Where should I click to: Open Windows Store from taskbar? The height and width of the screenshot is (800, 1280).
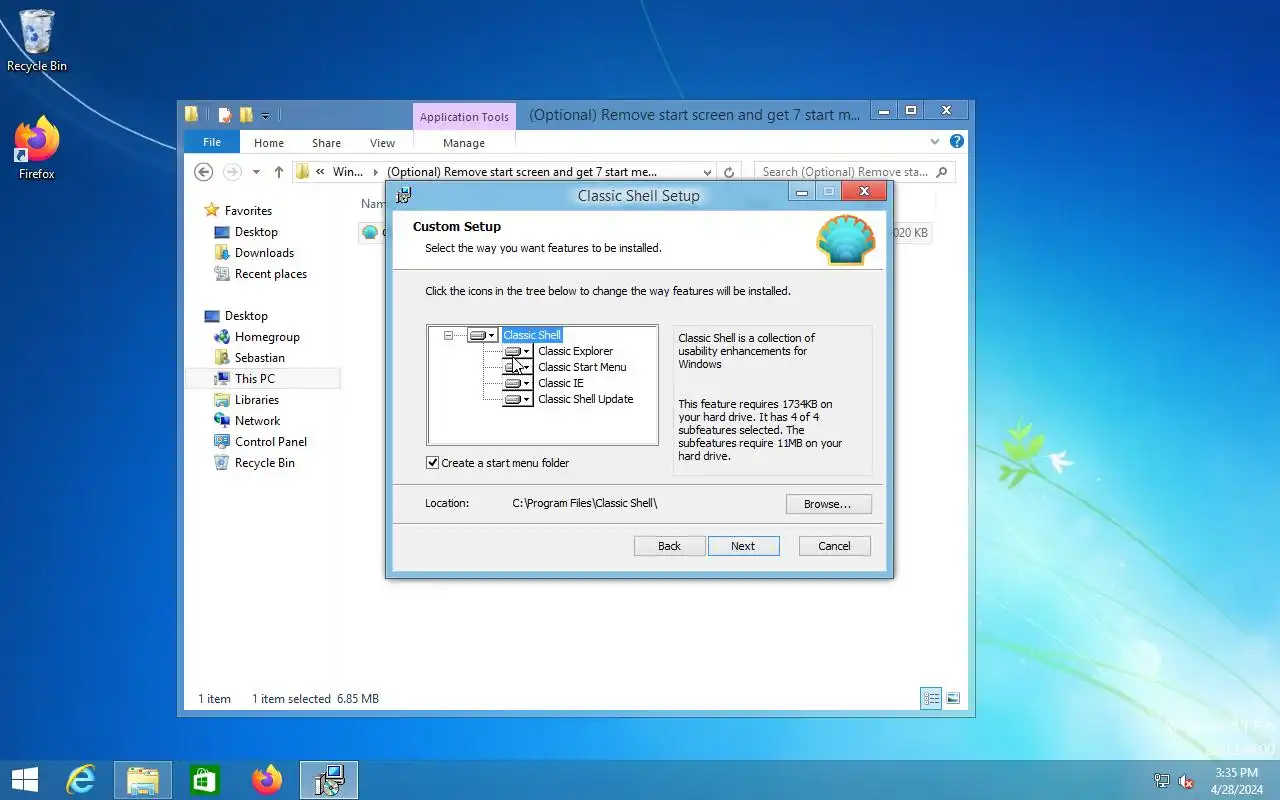coord(204,780)
